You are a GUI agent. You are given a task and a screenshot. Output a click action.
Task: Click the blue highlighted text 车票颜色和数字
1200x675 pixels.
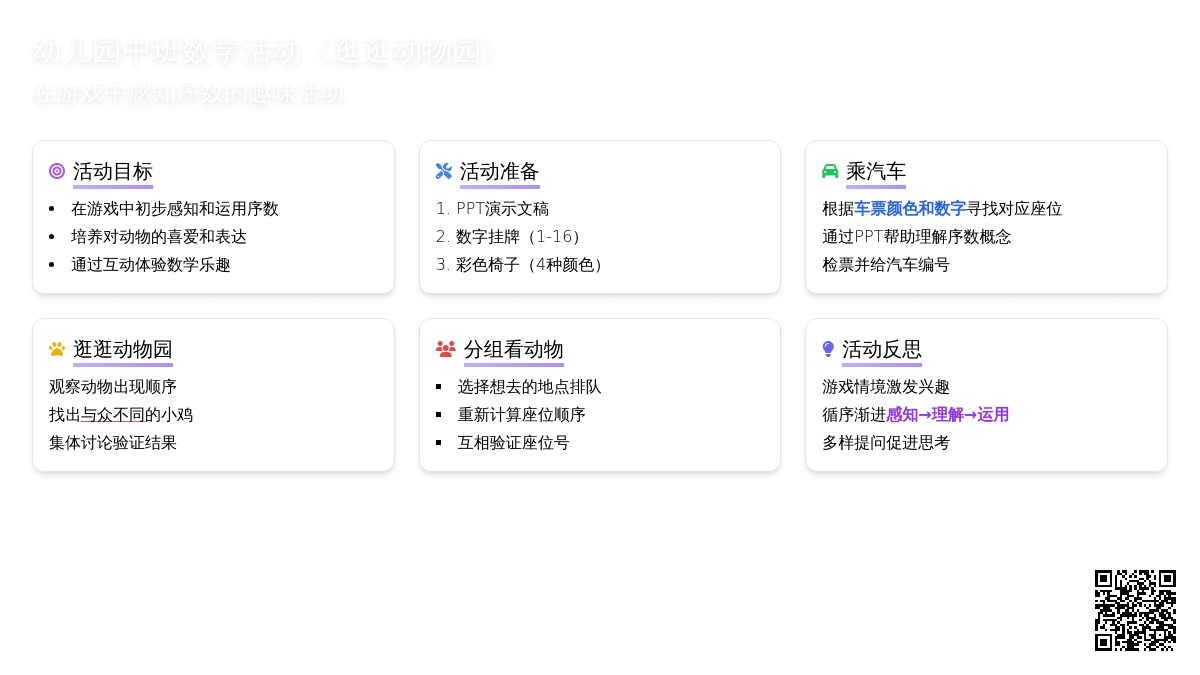pyautogui.click(x=910, y=209)
